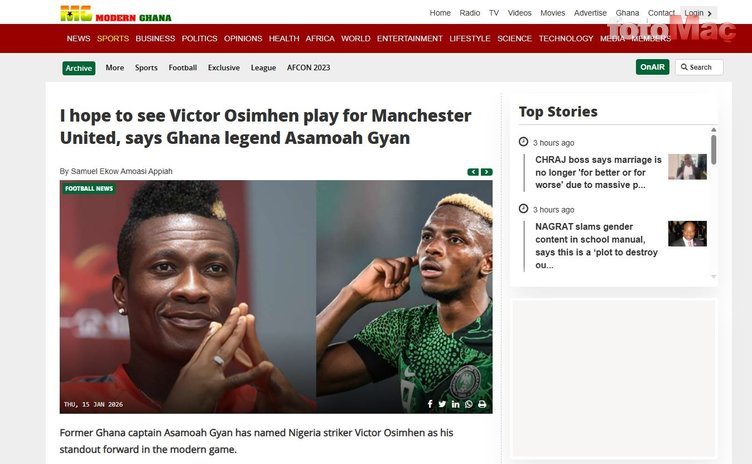Click the OnAIR button

[652, 67]
